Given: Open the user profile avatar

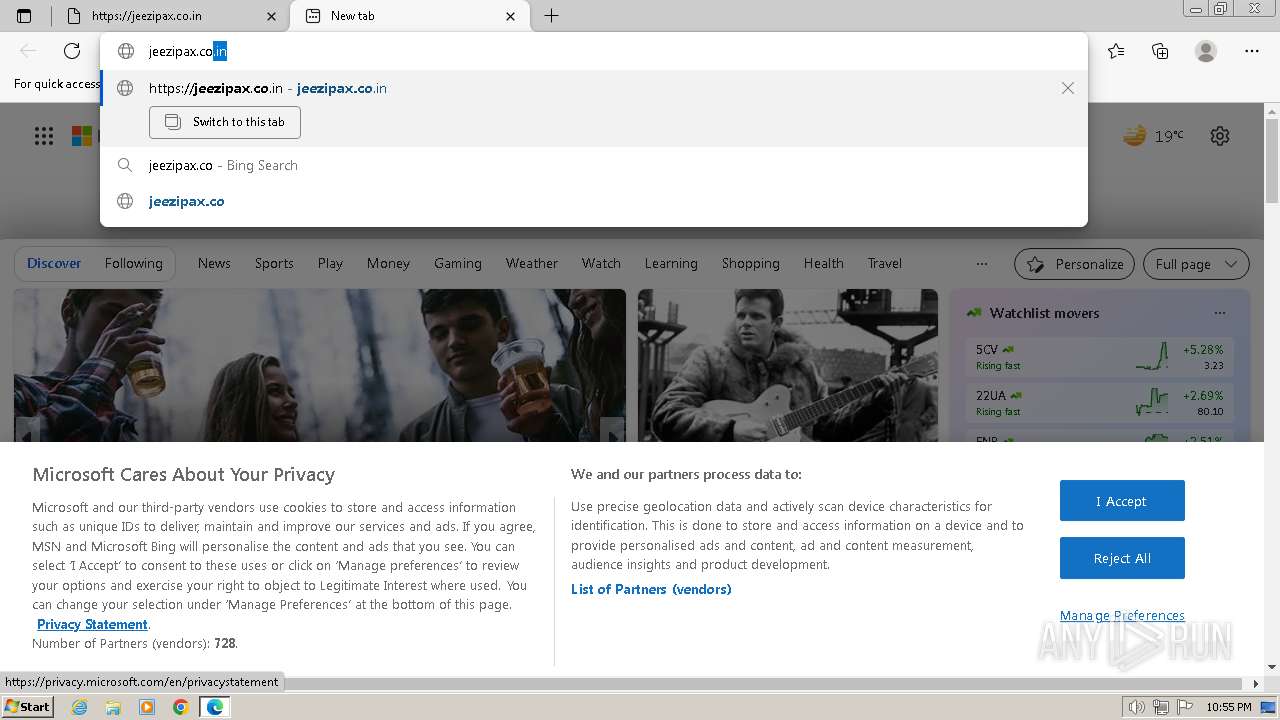Looking at the screenshot, I should (1206, 51).
